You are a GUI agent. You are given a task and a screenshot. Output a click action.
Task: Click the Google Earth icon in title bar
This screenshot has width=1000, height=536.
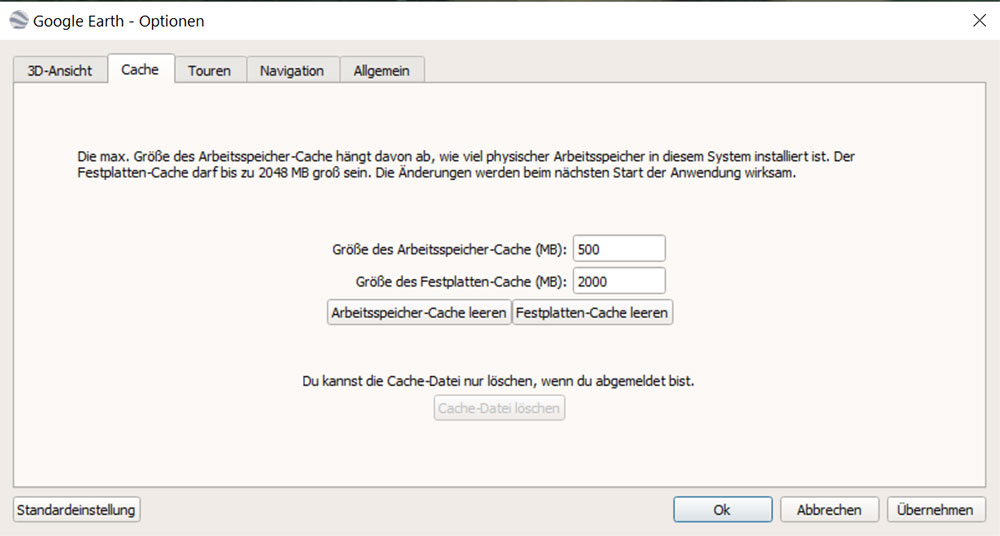(17, 20)
